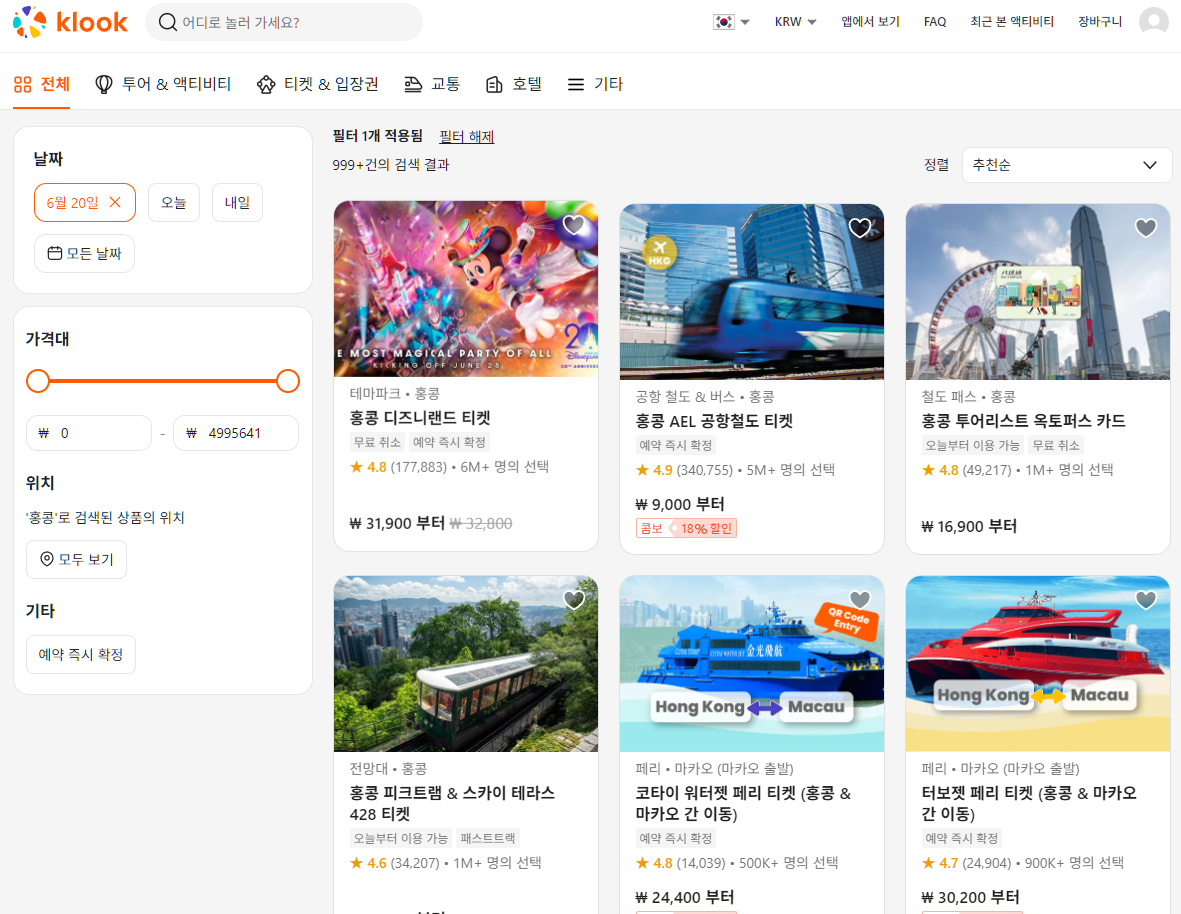The height and width of the screenshot is (914, 1181).
Task: Favorite the 코타이 워터젯 페리 heart
Action: click(860, 599)
